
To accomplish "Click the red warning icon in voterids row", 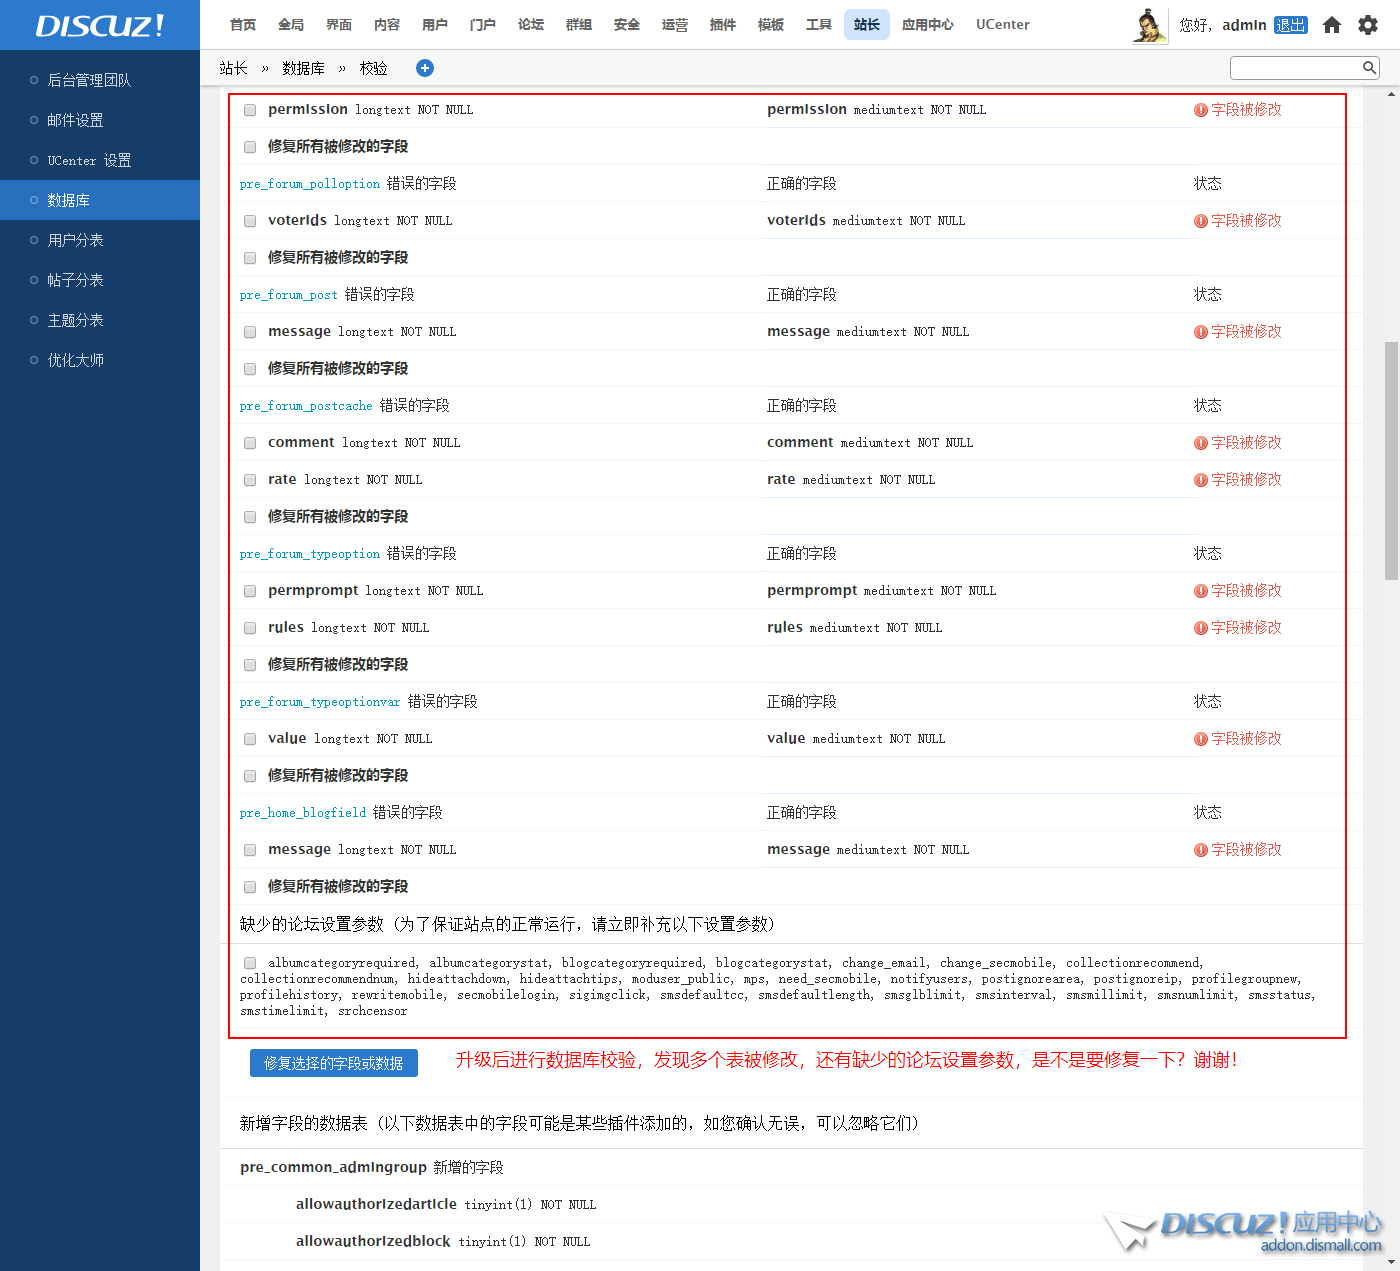I will click(1200, 221).
